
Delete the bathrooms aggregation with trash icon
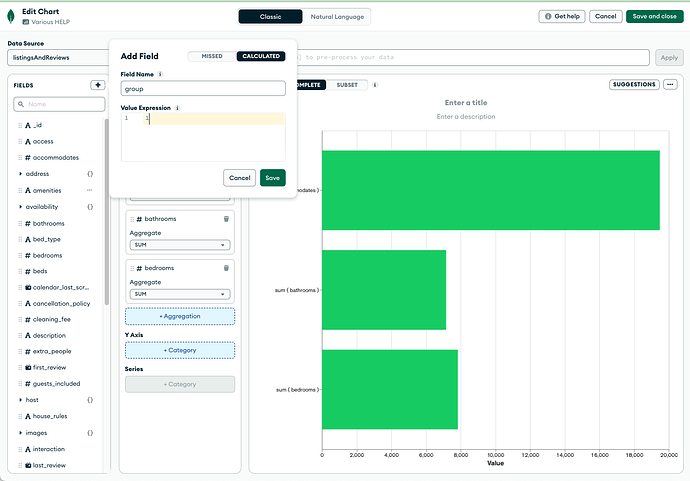click(x=226, y=218)
